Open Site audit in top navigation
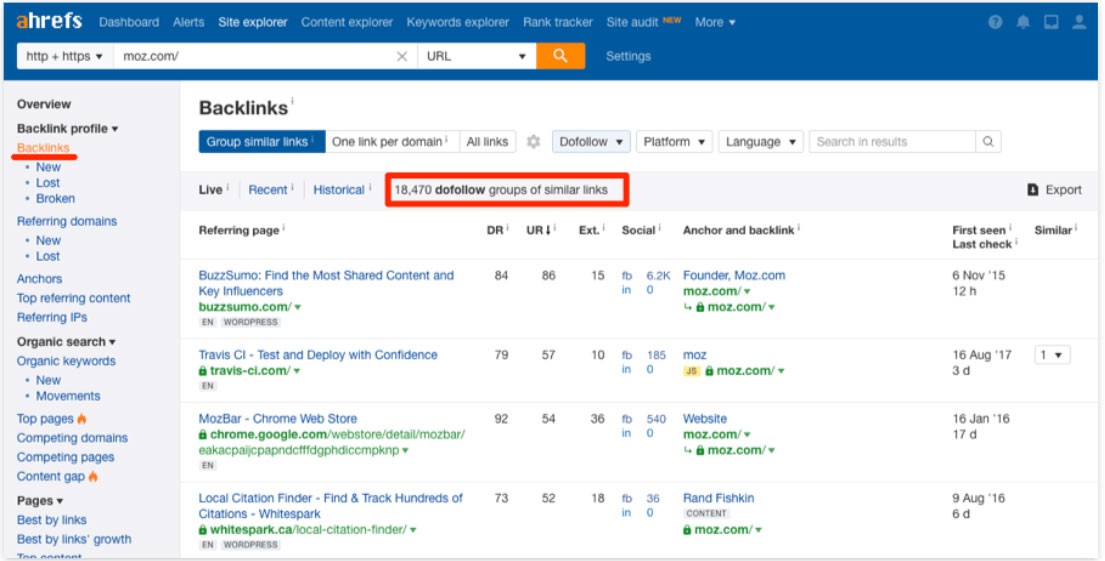The image size is (1105, 561). [x=632, y=22]
